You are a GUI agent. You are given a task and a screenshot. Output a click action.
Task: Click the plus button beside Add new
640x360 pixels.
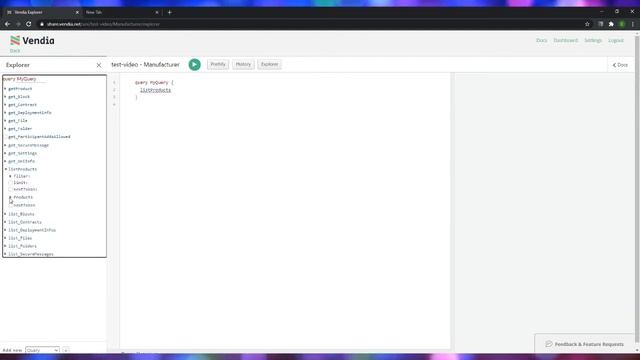[66, 350]
